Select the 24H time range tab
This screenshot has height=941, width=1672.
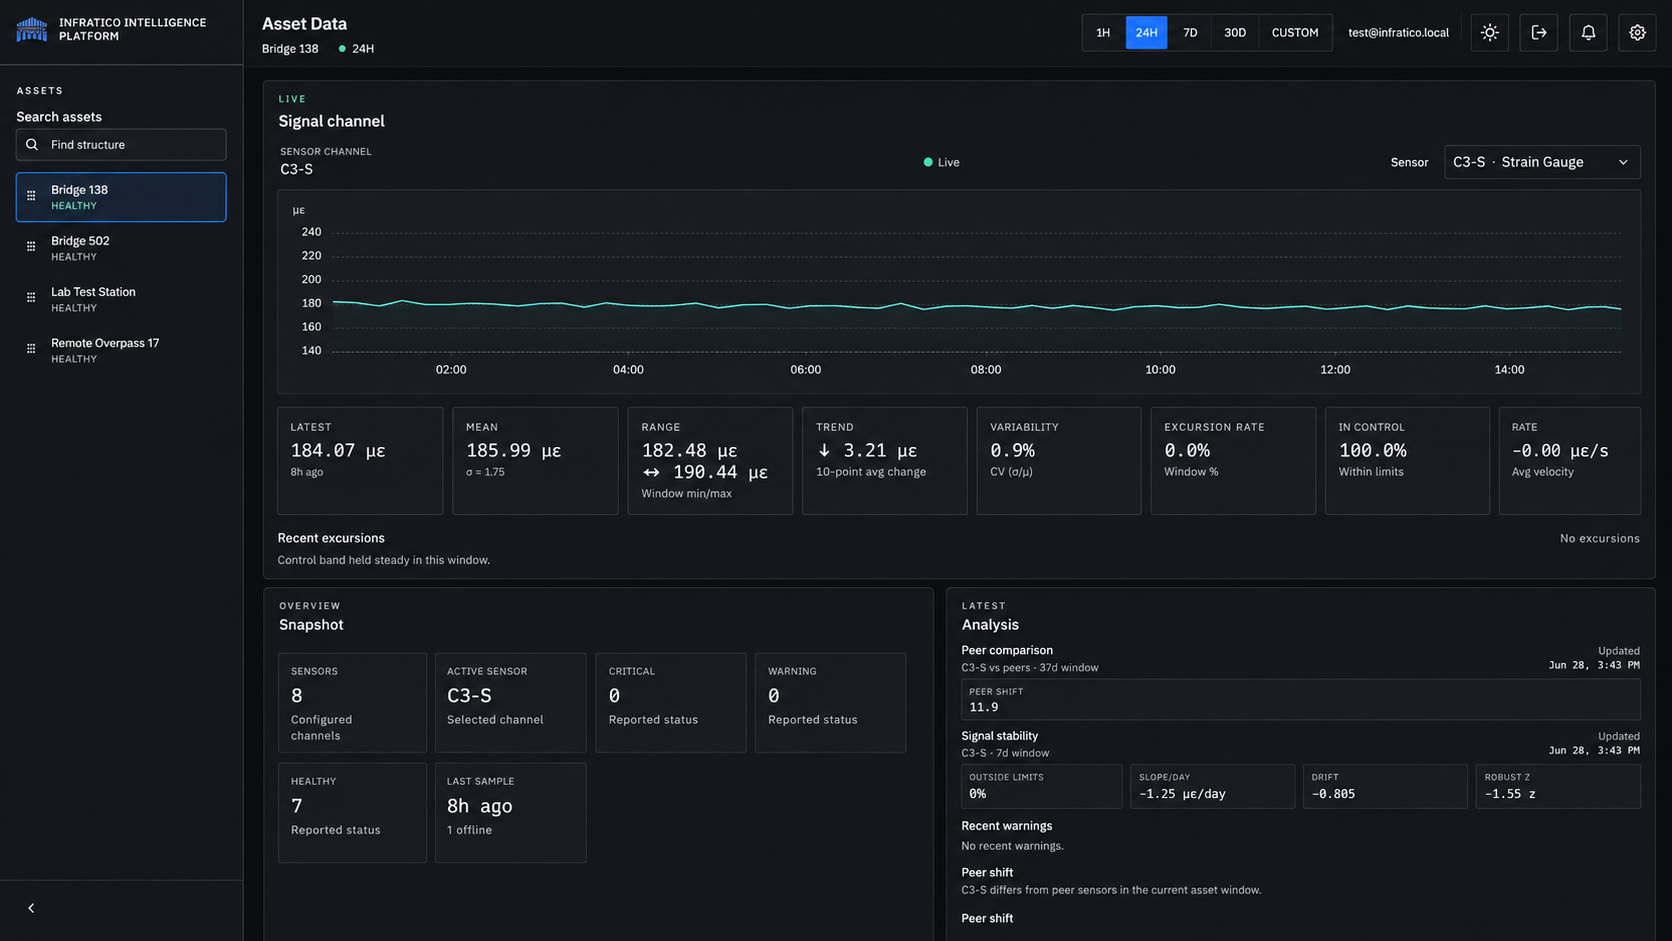coord(1146,33)
